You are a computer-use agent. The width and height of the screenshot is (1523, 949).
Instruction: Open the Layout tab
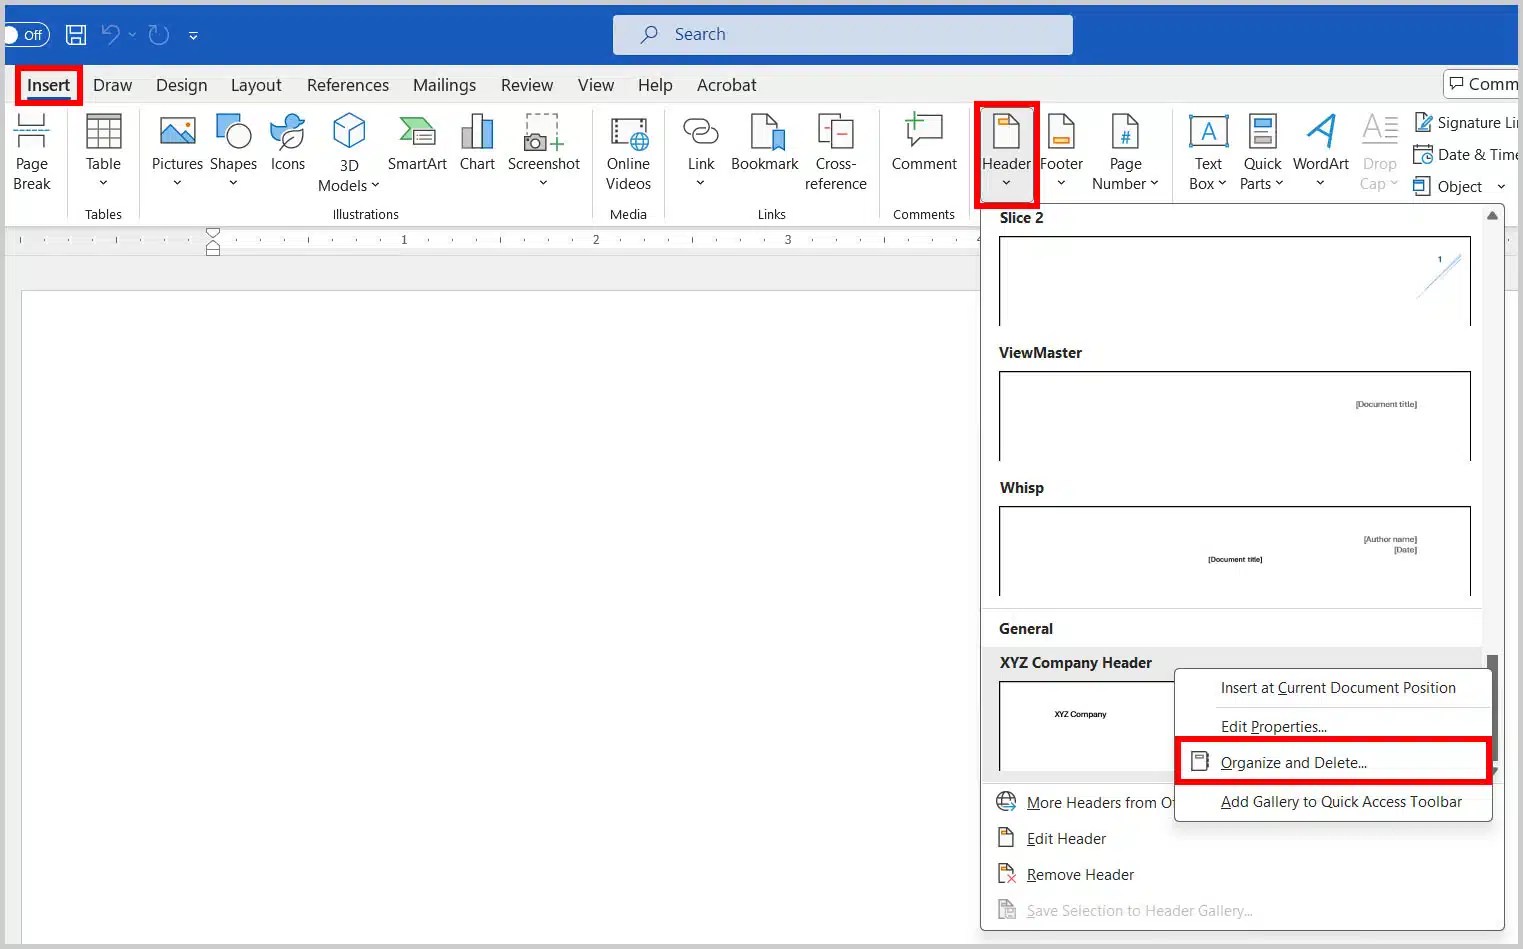click(x=256, y=85)
